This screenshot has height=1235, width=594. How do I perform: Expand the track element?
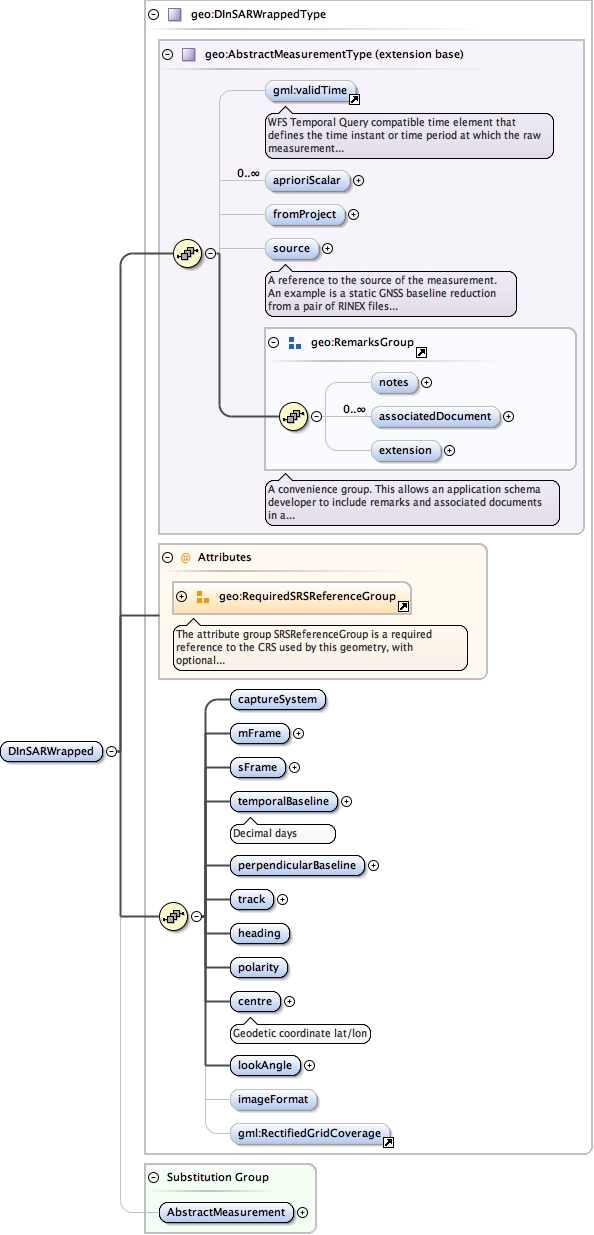pos(282,899)
